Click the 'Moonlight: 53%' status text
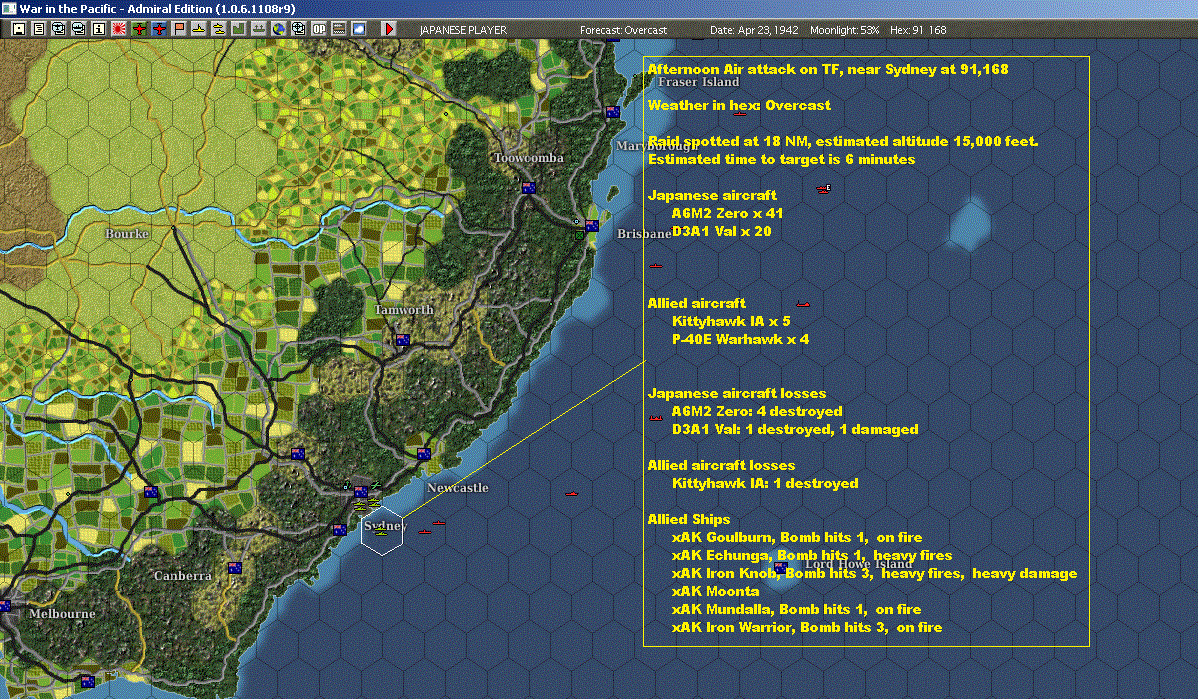This screenshot has width=1198, height=699. pyautogui.click(x=844, y=30)
